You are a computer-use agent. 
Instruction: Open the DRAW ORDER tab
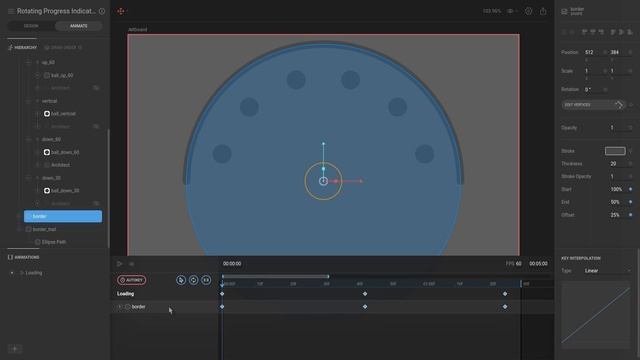click(x=63, y=47)
